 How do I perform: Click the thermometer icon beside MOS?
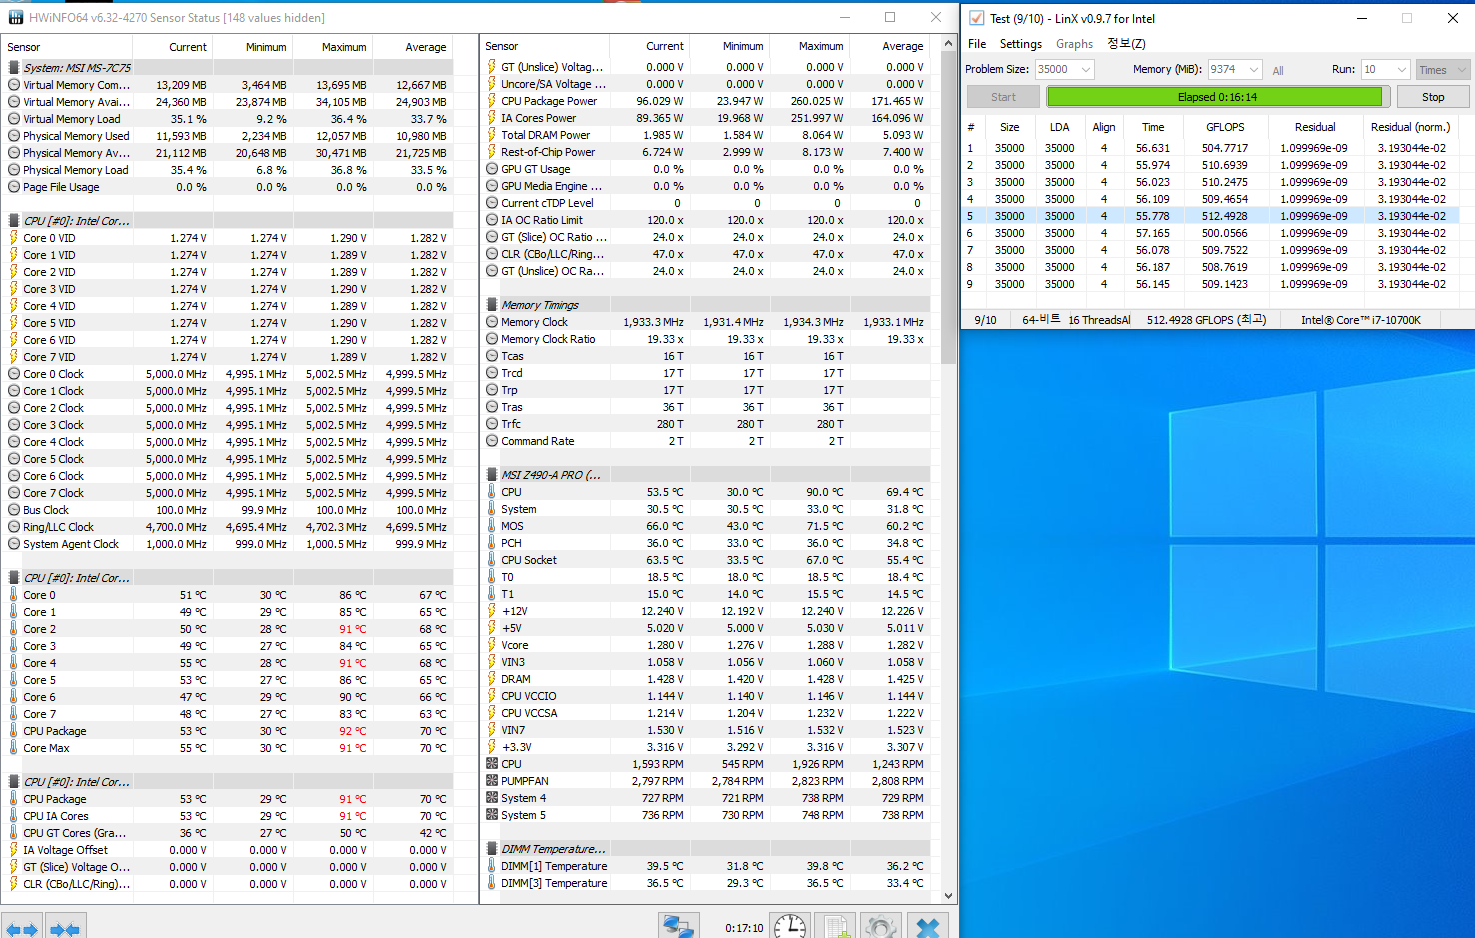tap(492, 526)
